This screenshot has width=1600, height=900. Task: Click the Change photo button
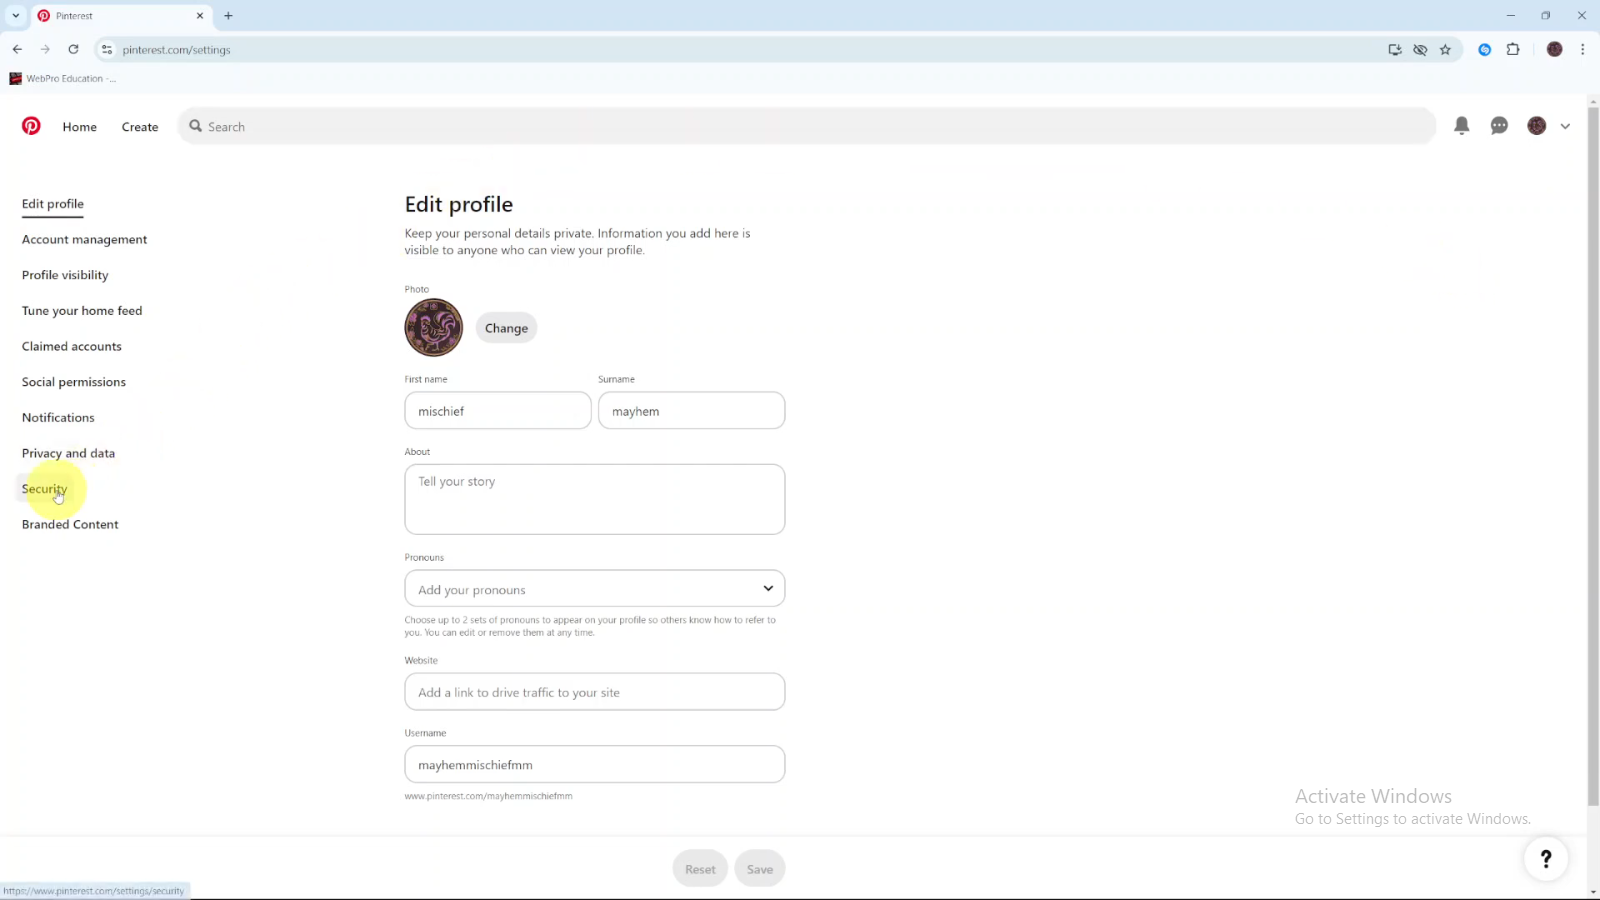[x=506, y=328]
